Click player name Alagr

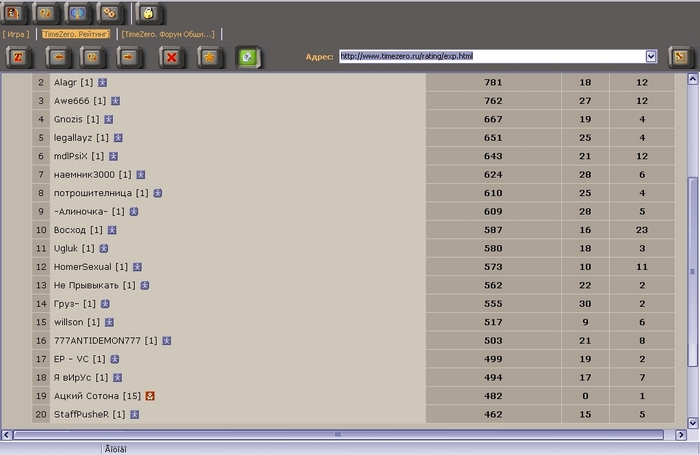pos(65,83)
